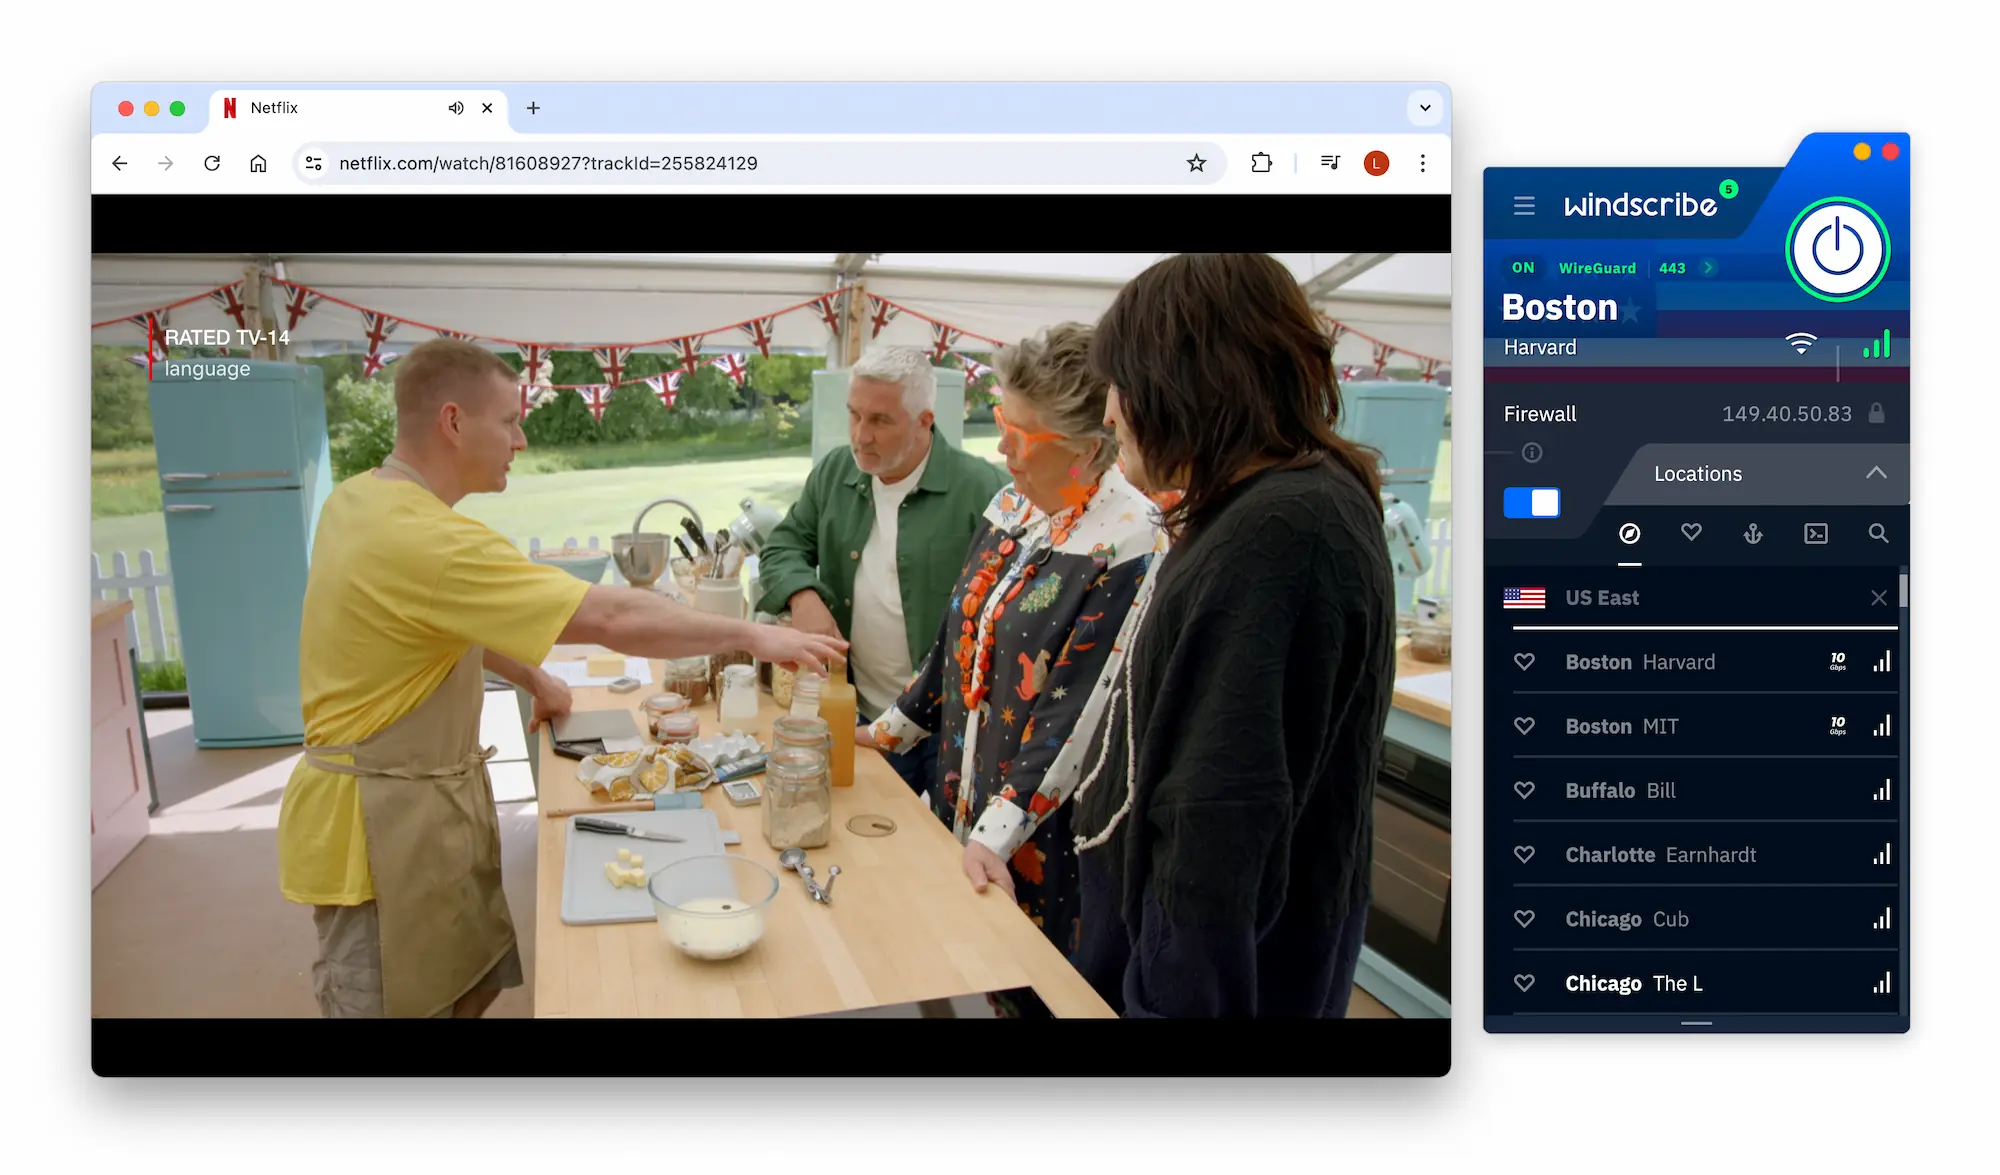Screen dimensions: 2000x1175
Task: Click the Buffalo Bill signal bars icon
Action: 1882,790
